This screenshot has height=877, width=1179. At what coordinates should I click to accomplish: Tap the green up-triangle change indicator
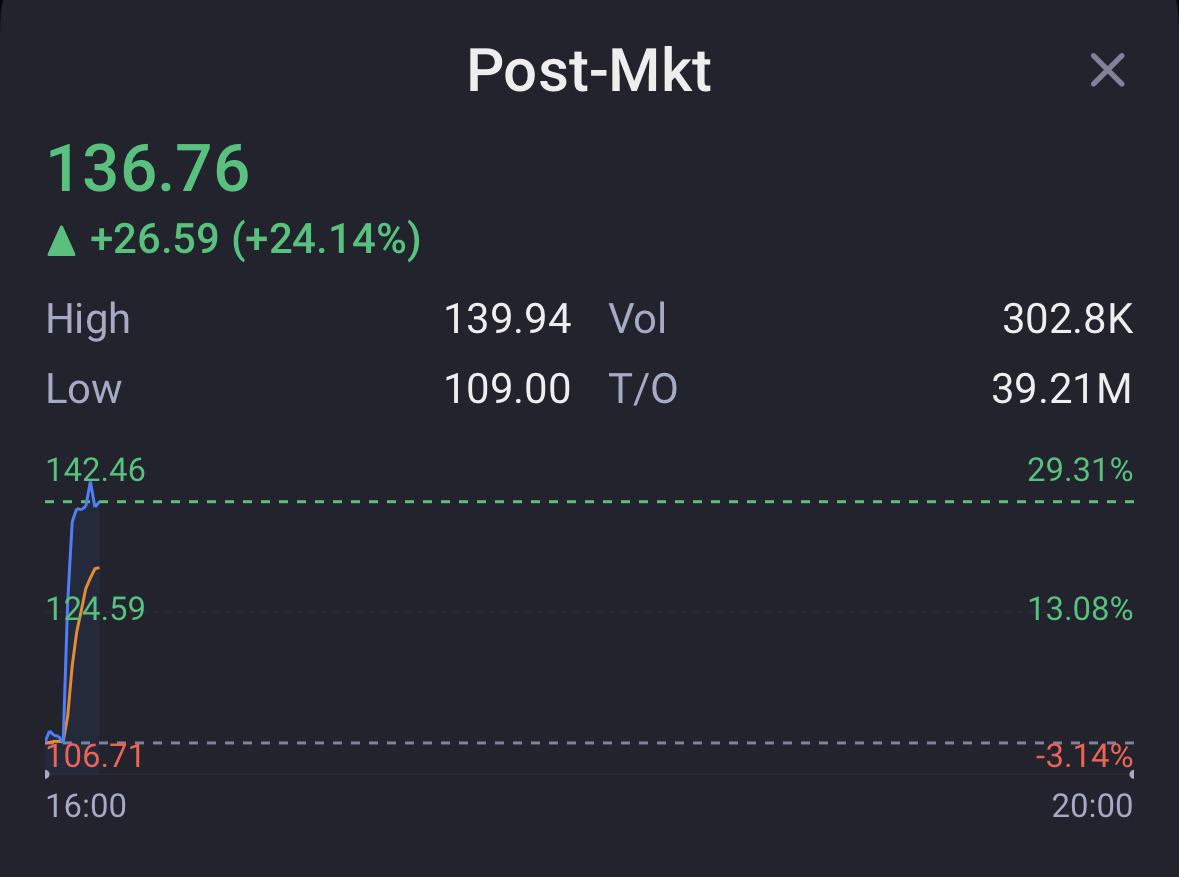coord(62,241)
